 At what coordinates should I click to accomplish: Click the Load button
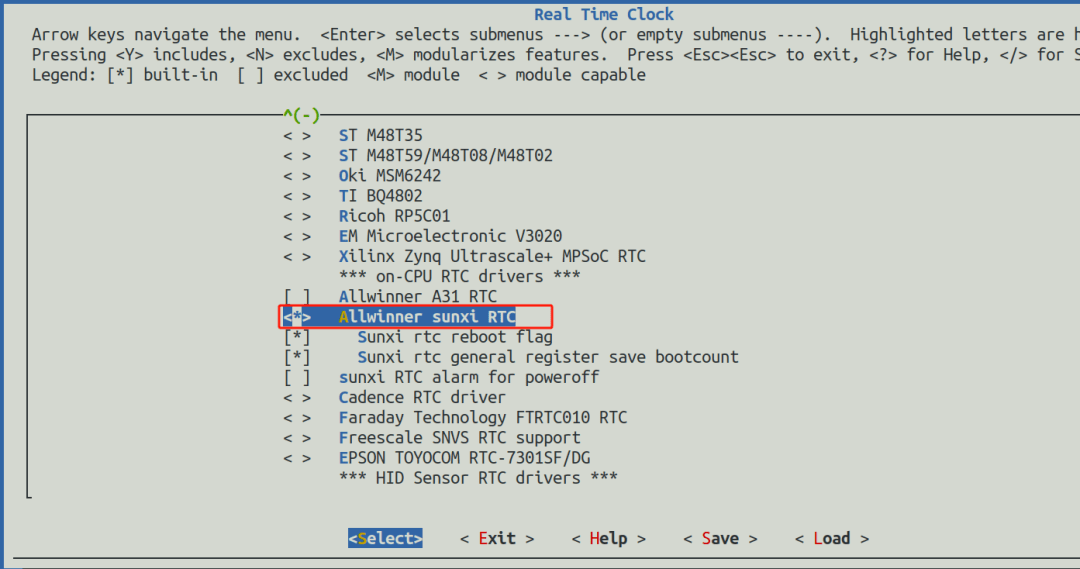pyautogui.click(x=832, y=539)
